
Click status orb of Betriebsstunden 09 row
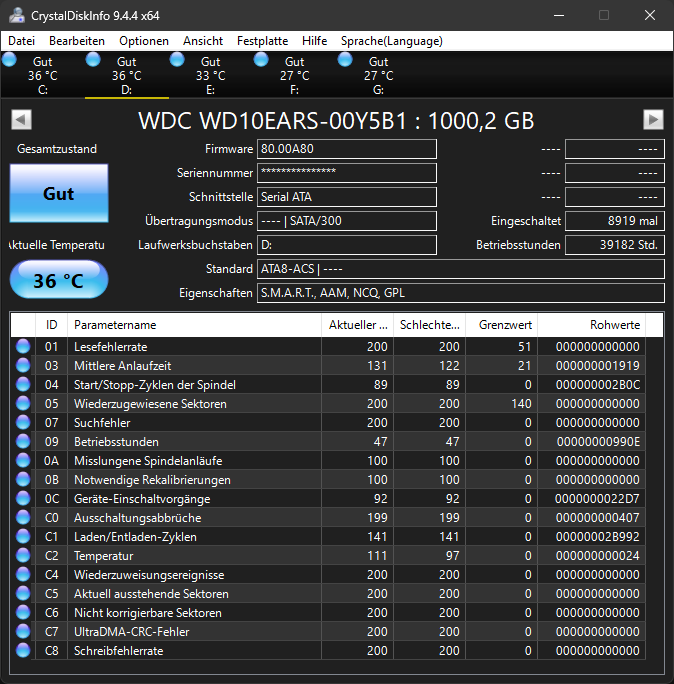point(23,441)
